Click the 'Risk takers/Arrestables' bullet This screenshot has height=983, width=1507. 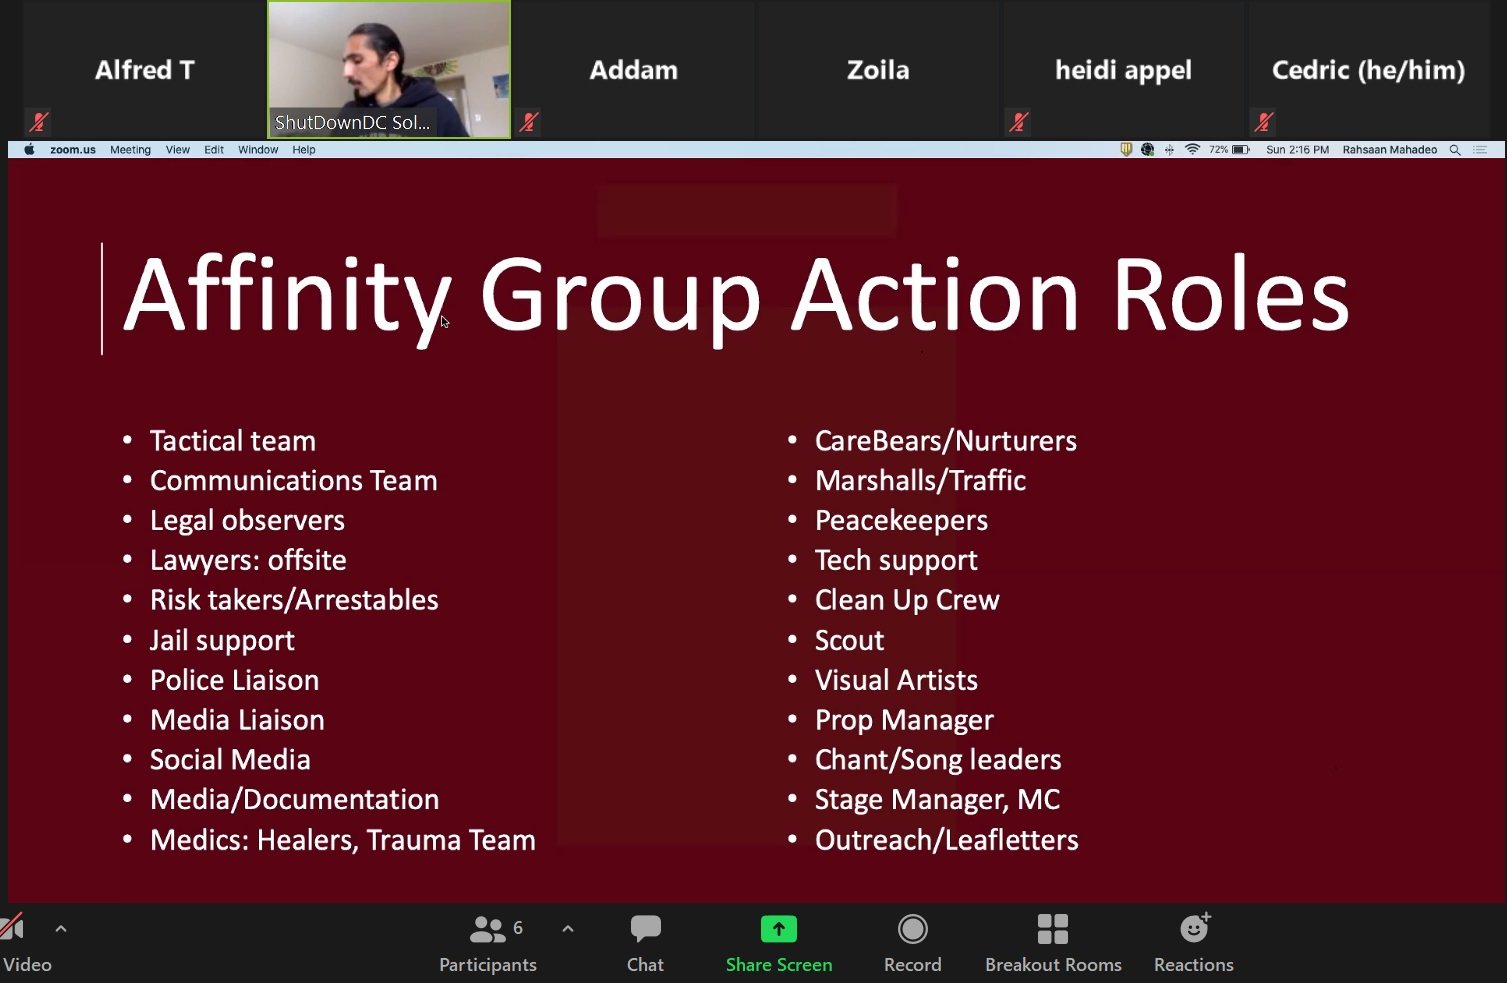pos(294,600)
